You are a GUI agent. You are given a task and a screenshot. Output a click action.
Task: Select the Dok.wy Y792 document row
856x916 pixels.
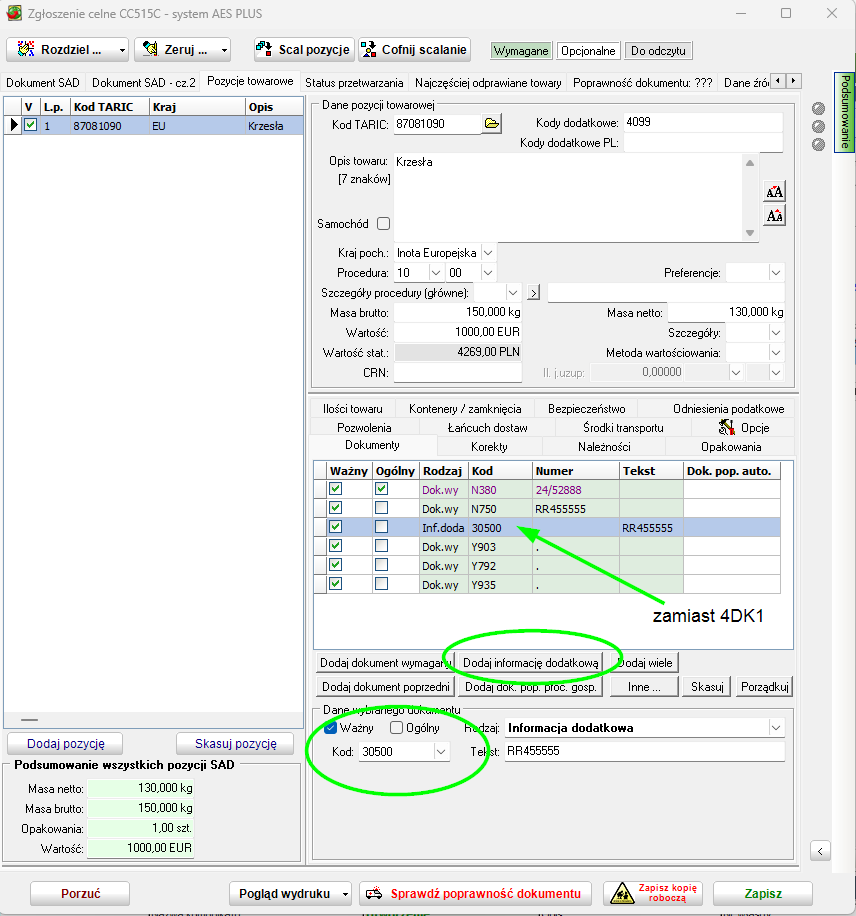pyautogui.click(x=547, y=565)
